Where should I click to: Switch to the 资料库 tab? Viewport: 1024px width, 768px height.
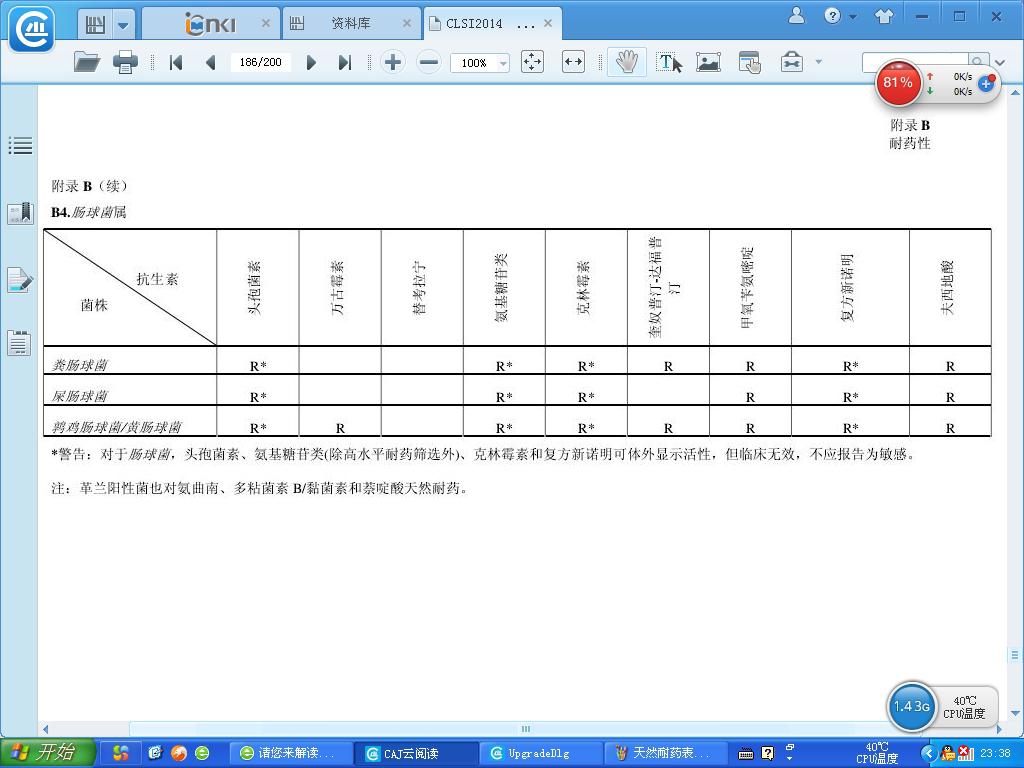[x=350, y=23]
